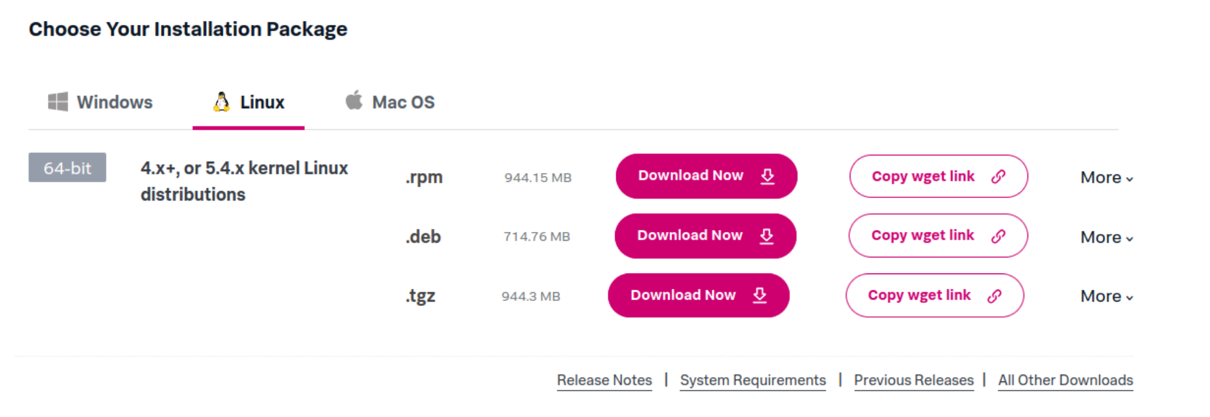Expand More options for .tgz package
Viewport: 1210px width, 417px height.
pos(1106,297)
